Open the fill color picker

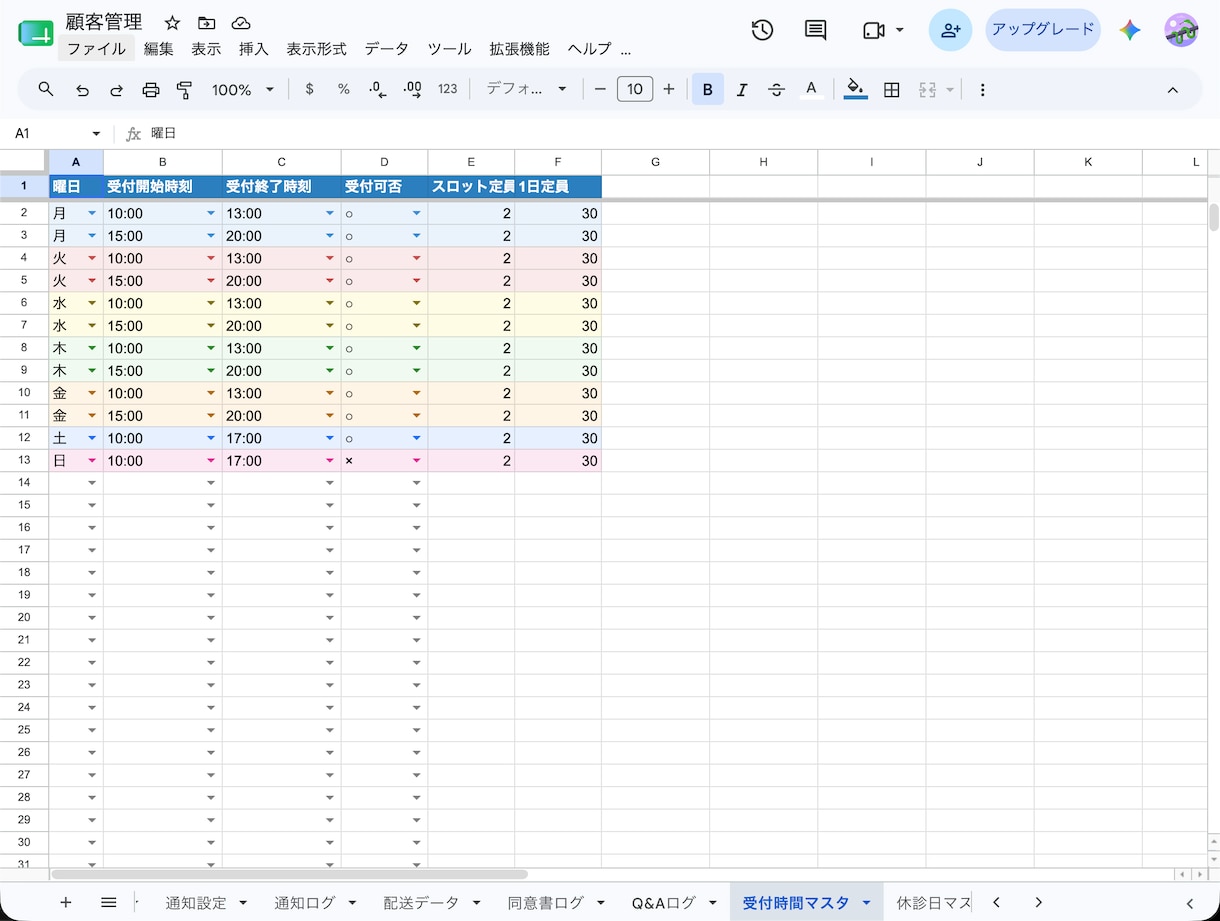[x=856, y=89]
